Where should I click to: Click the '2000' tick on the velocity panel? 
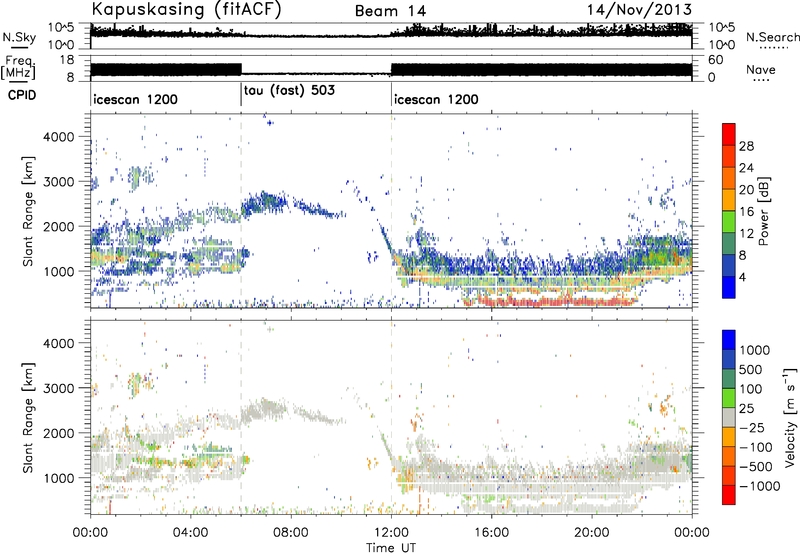[x=59, y=433]
